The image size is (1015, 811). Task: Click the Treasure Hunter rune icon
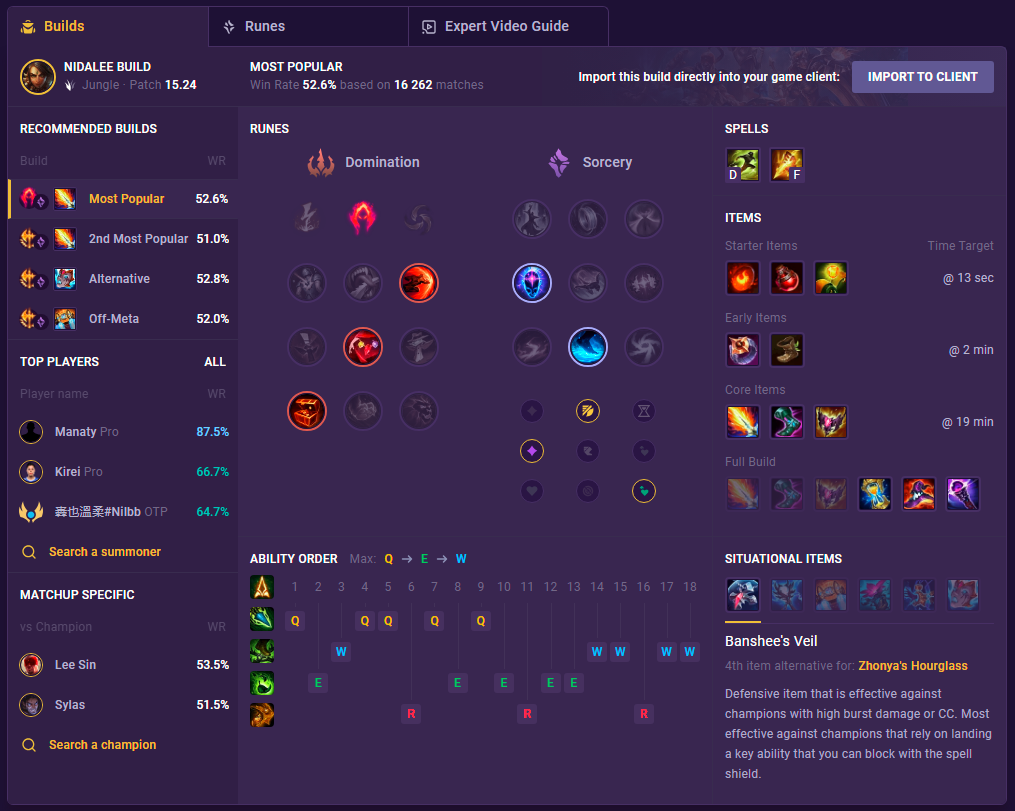(307, 411)
